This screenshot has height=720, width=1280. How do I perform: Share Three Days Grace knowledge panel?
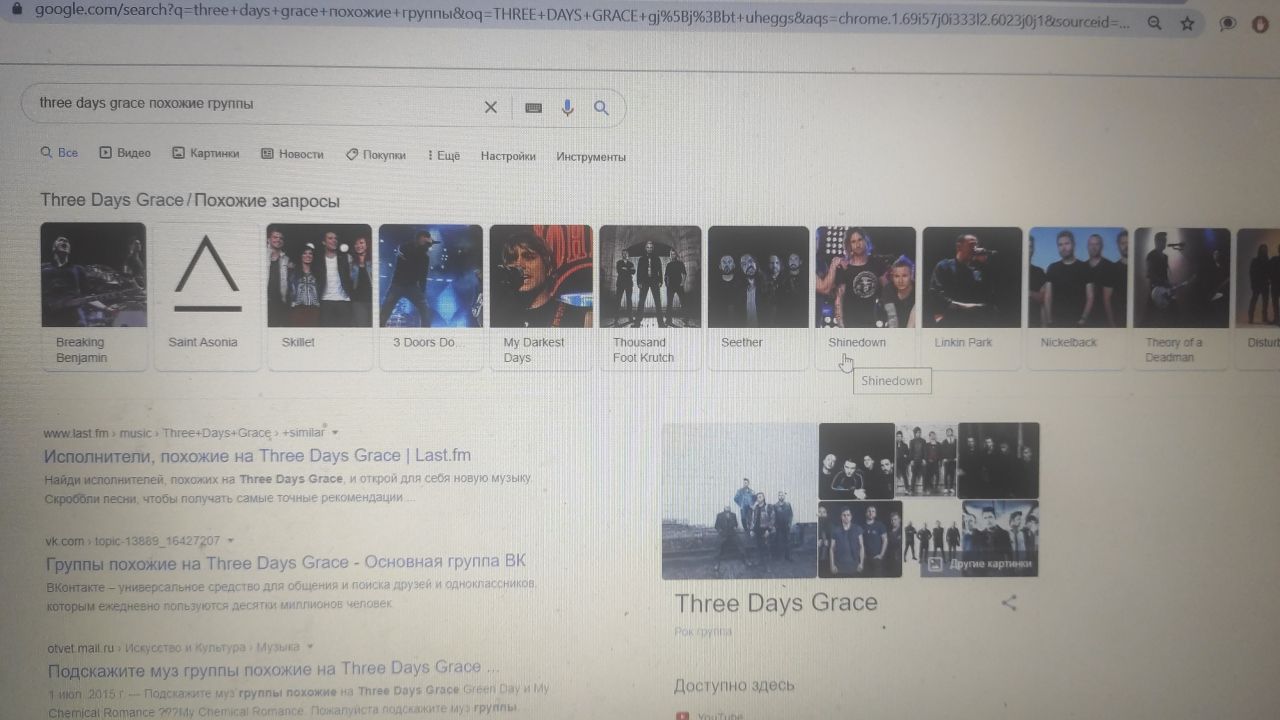pyautogui.click(x=1009, y=603)
